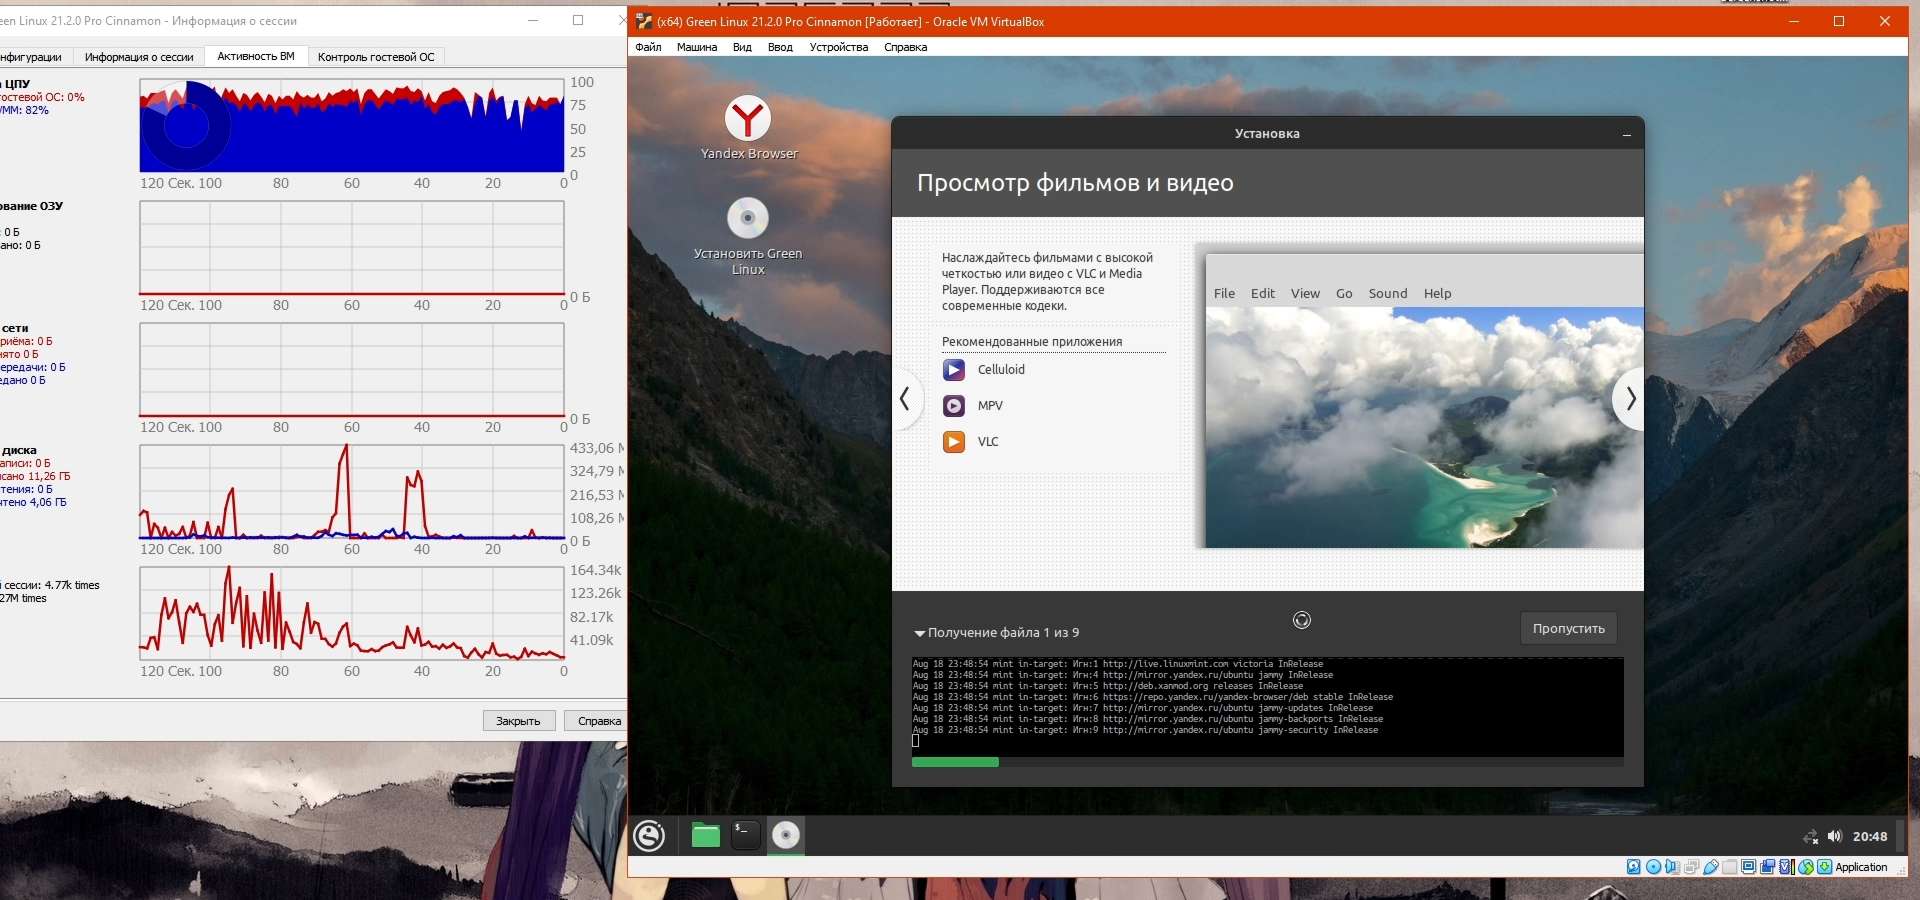The height and width of the screenshot is (900, 1920).
Task: Click the Celluloid app icon in recommendations
Action: tap(954, 370)
